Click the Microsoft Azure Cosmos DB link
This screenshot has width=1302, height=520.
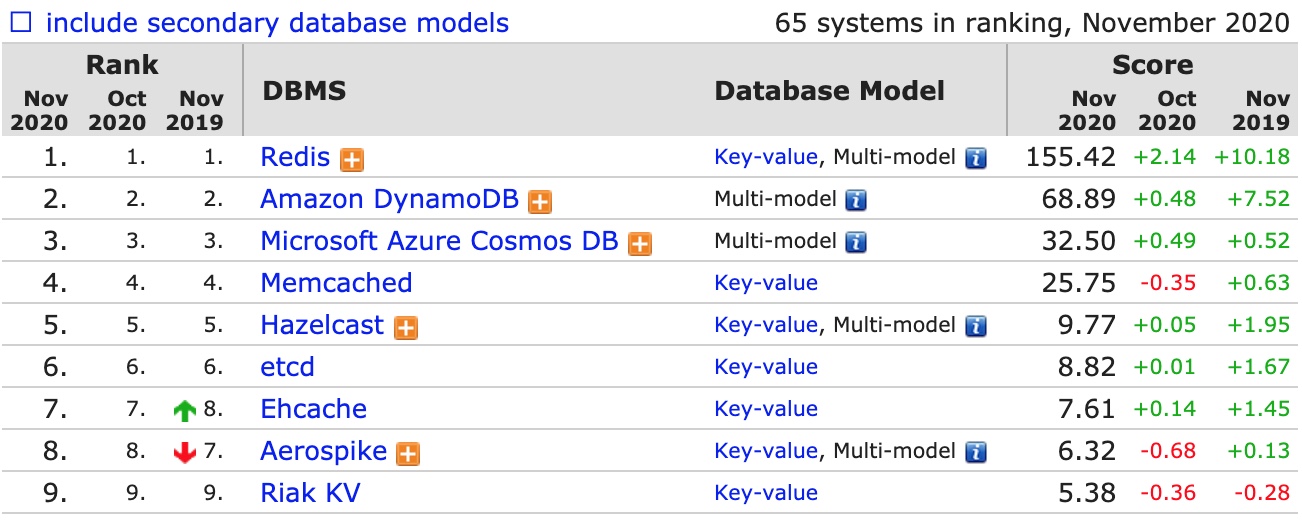(x=439, y=241)
